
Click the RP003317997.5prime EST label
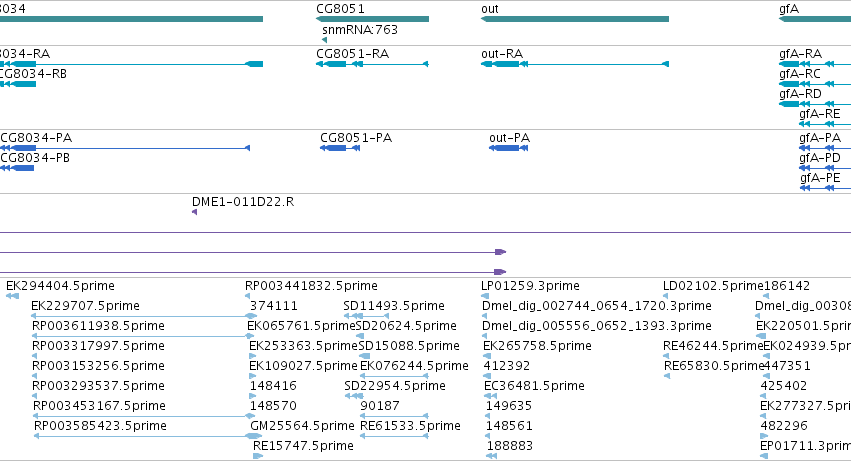98,346
